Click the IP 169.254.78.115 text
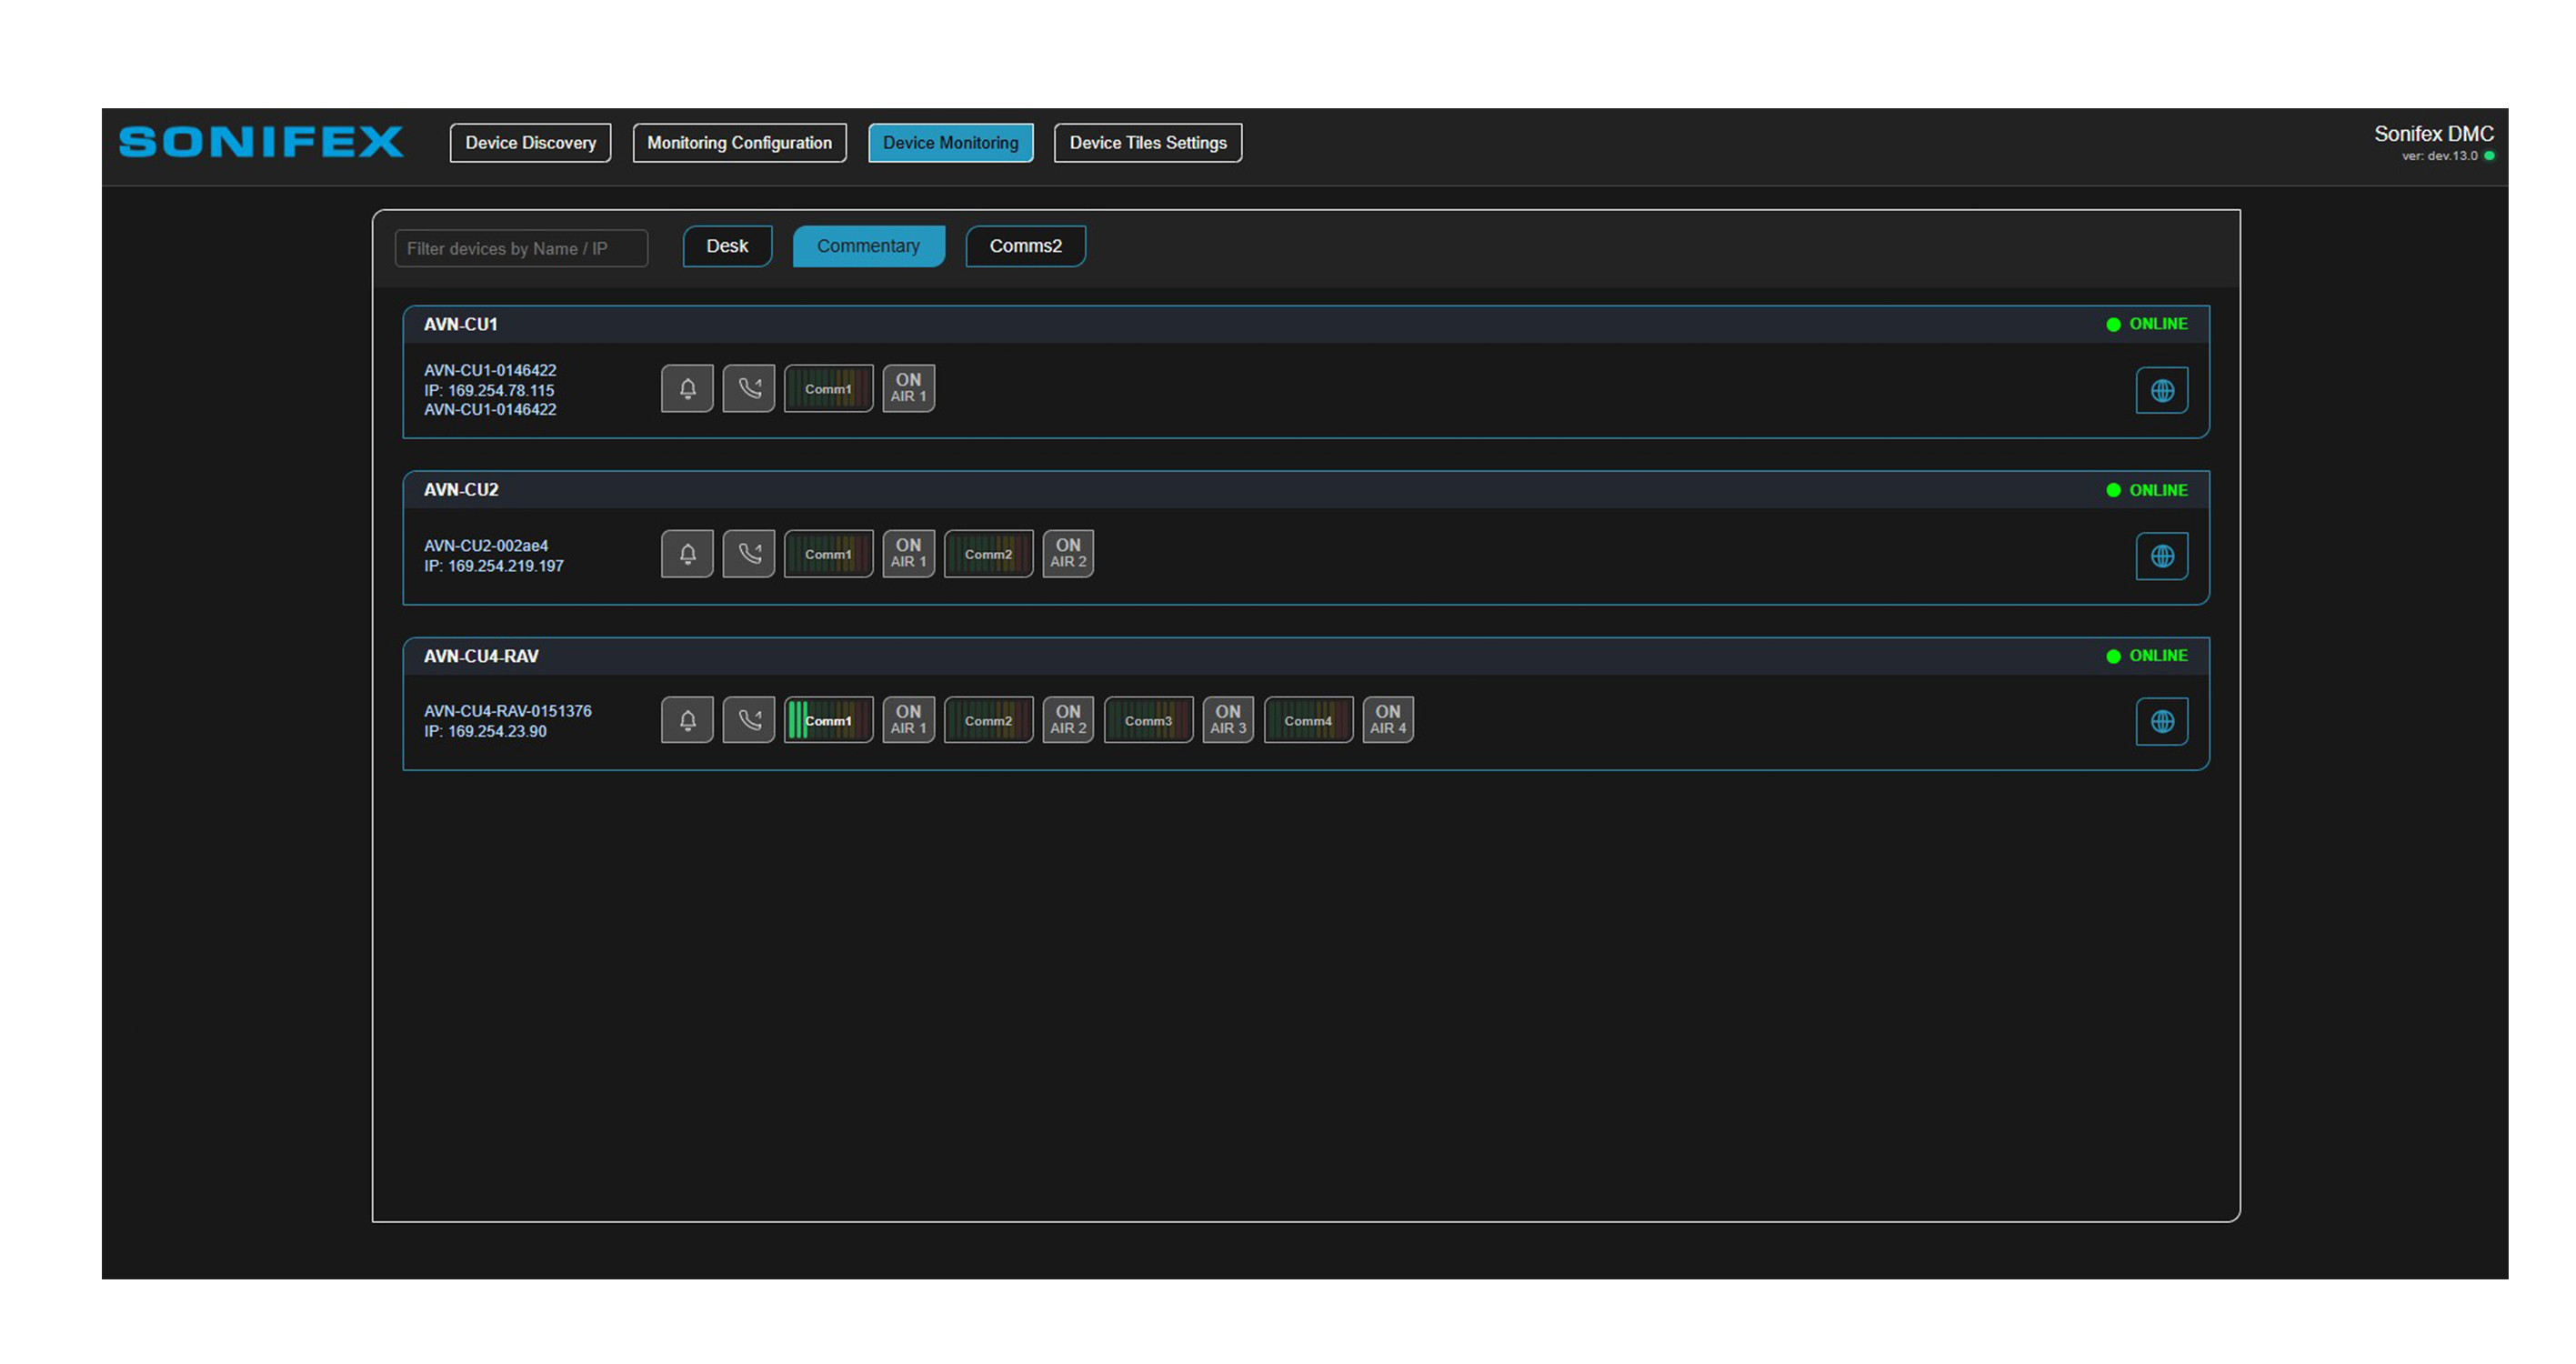This screenshot has height=1364, width=2576. click(x=489, y=390)
